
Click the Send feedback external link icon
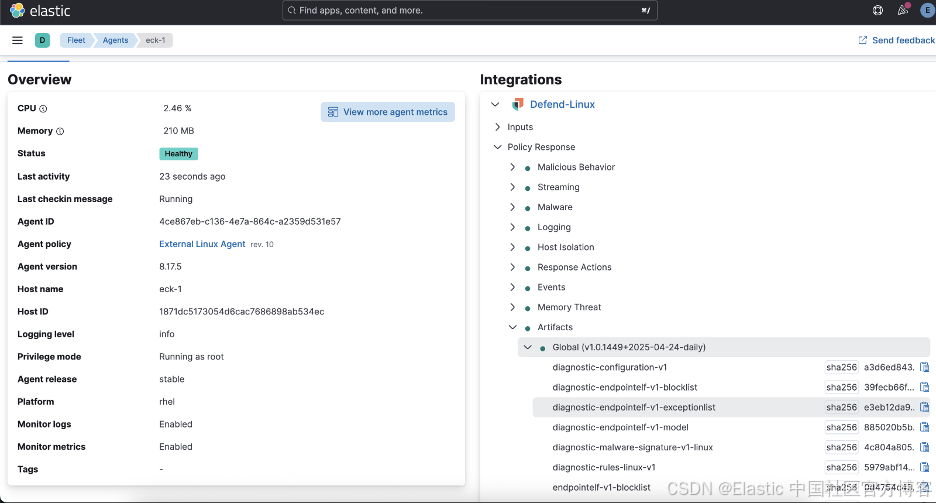pyautogui.click(x=863, y=40)
